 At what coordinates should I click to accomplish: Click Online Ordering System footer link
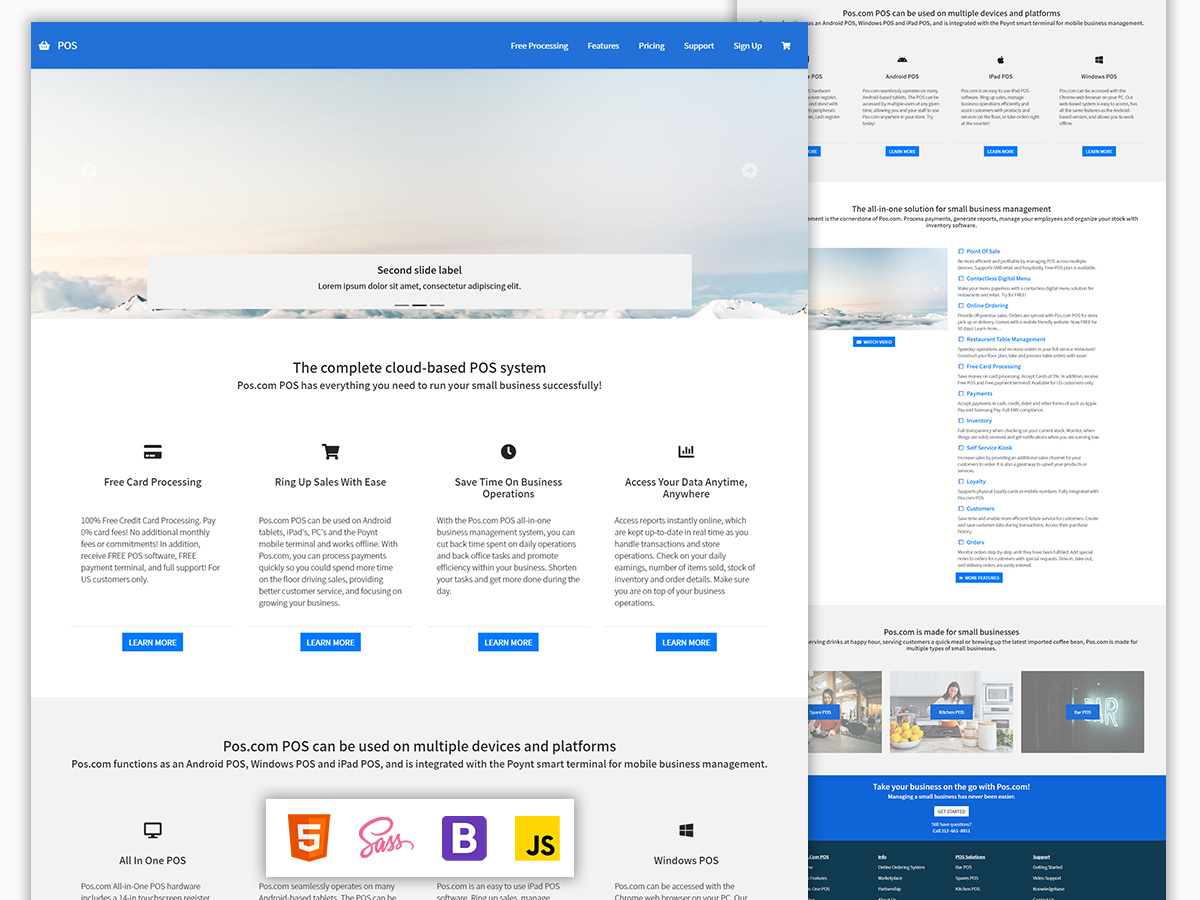(x=901, y=867)
